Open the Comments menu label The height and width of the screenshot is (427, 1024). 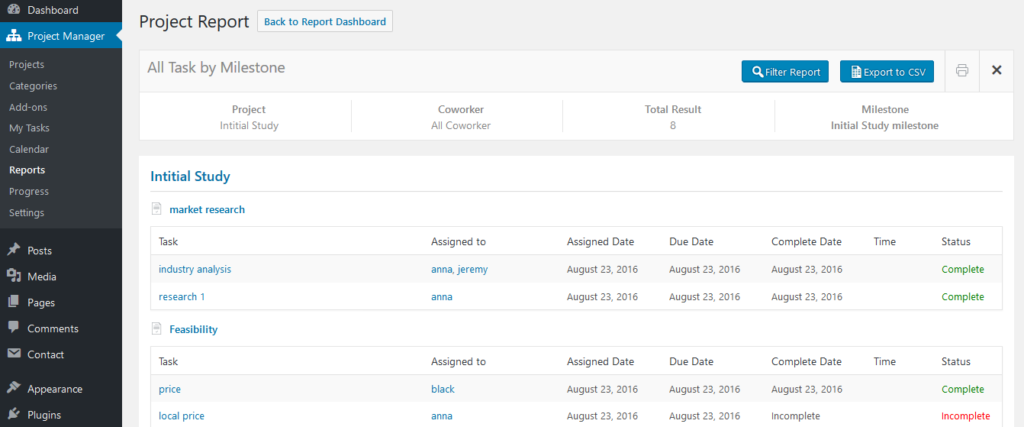[53, 328]
